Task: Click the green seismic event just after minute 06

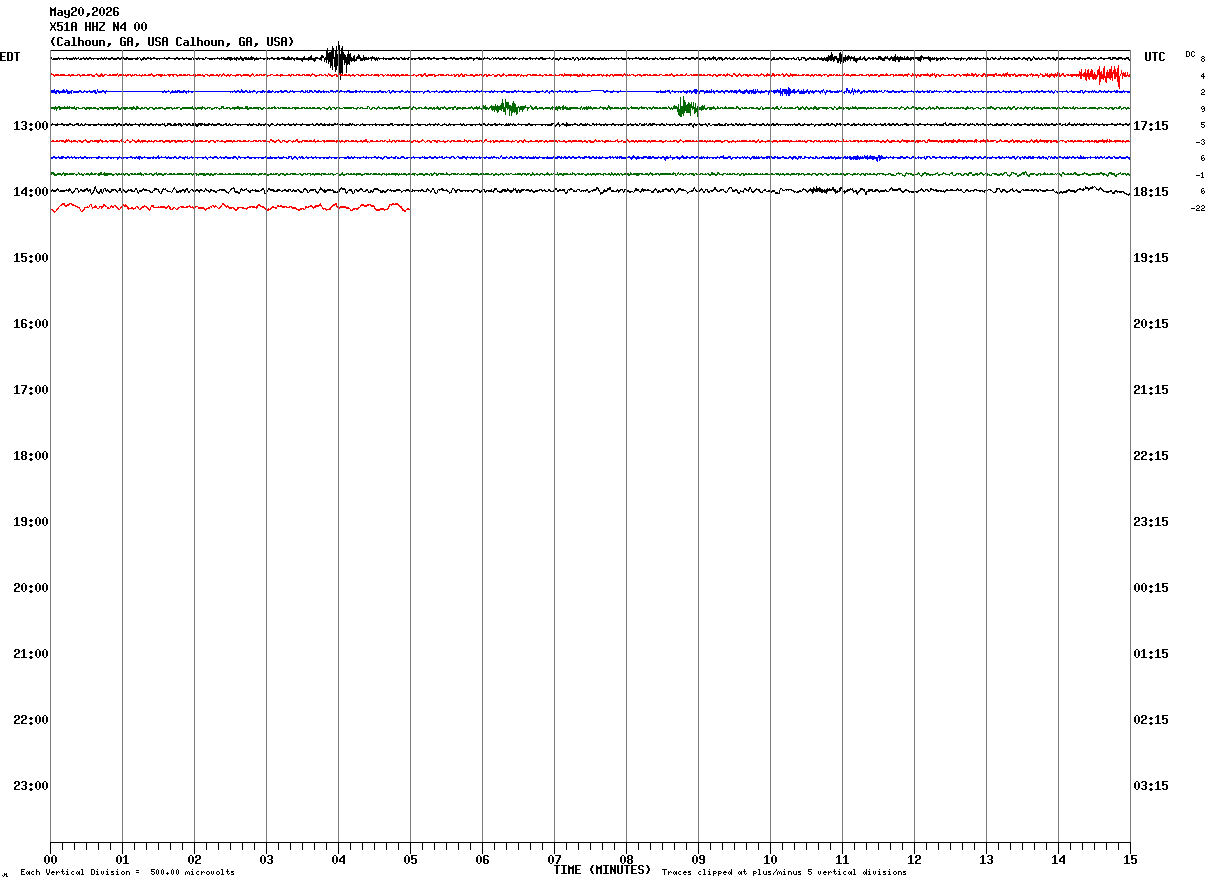Action: [x=507, y=108]
